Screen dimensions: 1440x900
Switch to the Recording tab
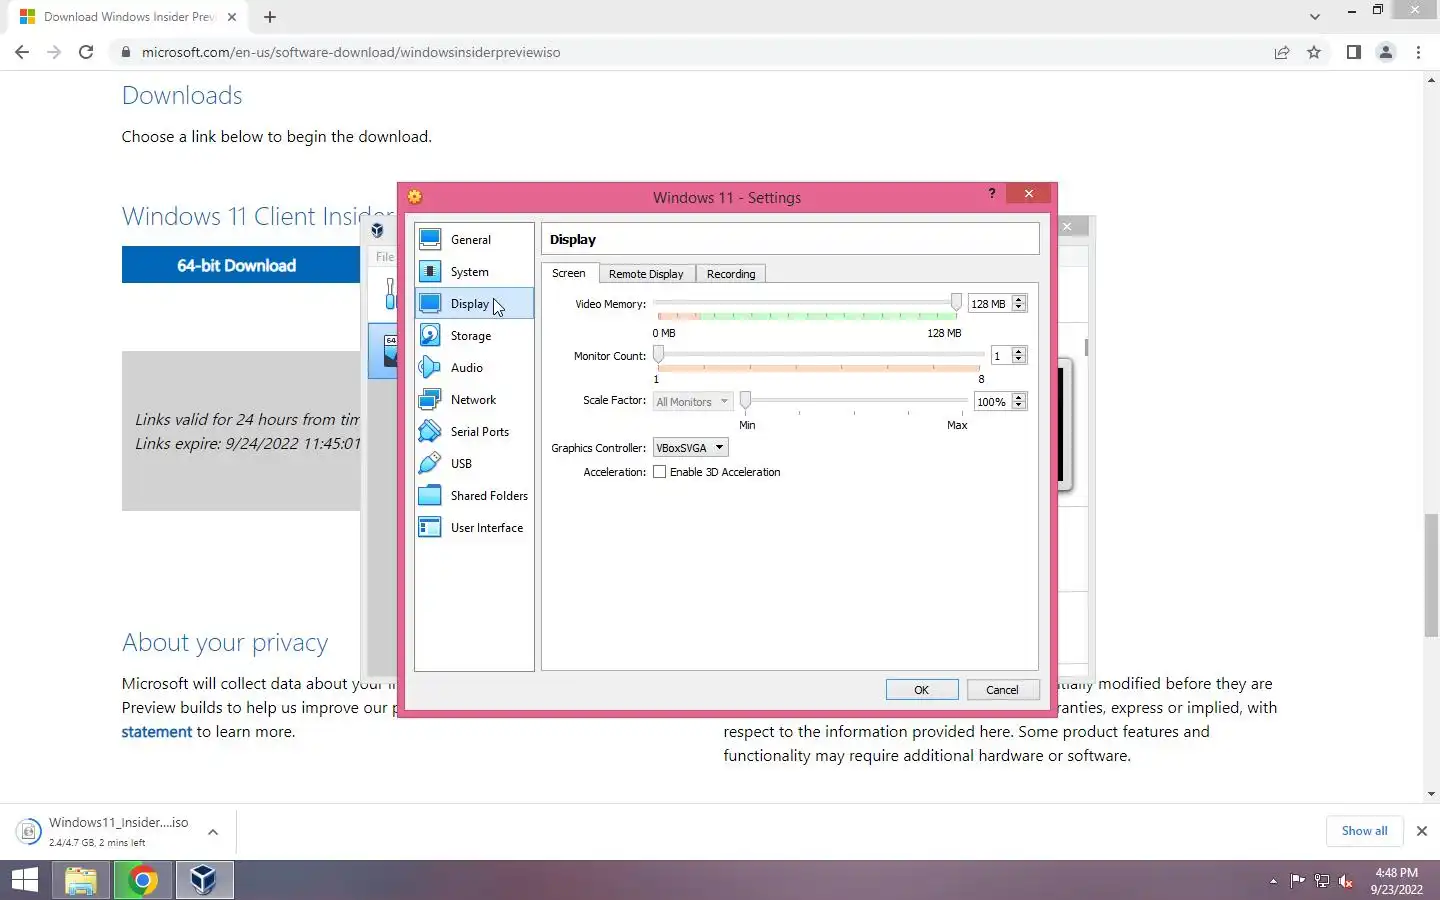tap(731, 274)
